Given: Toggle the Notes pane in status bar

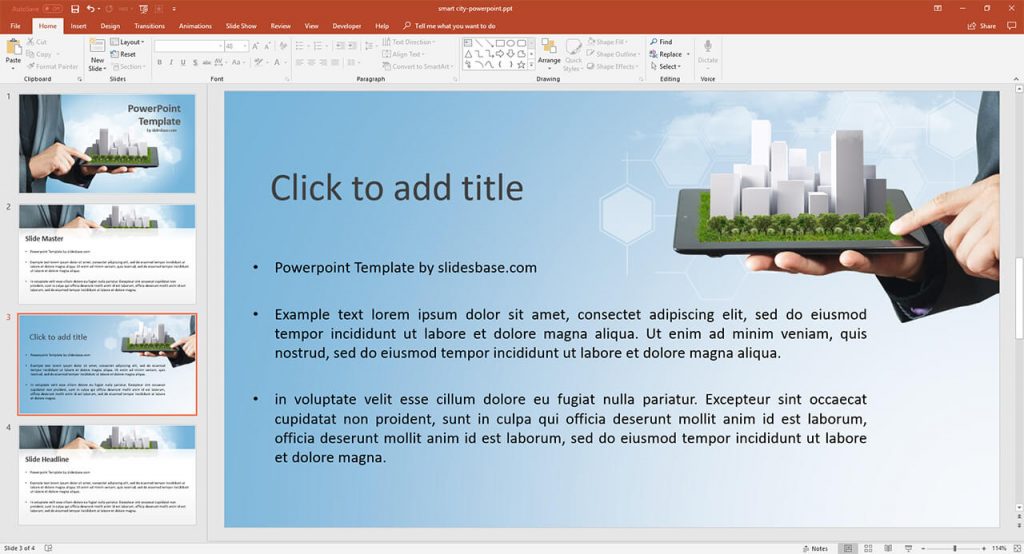Looking at the screenshot, I should click(815, 548).
